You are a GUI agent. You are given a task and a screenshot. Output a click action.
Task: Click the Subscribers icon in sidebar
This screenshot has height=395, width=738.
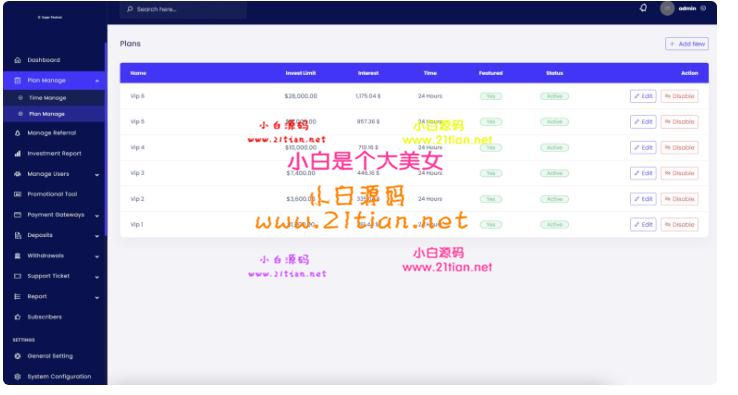click(17, 317)
